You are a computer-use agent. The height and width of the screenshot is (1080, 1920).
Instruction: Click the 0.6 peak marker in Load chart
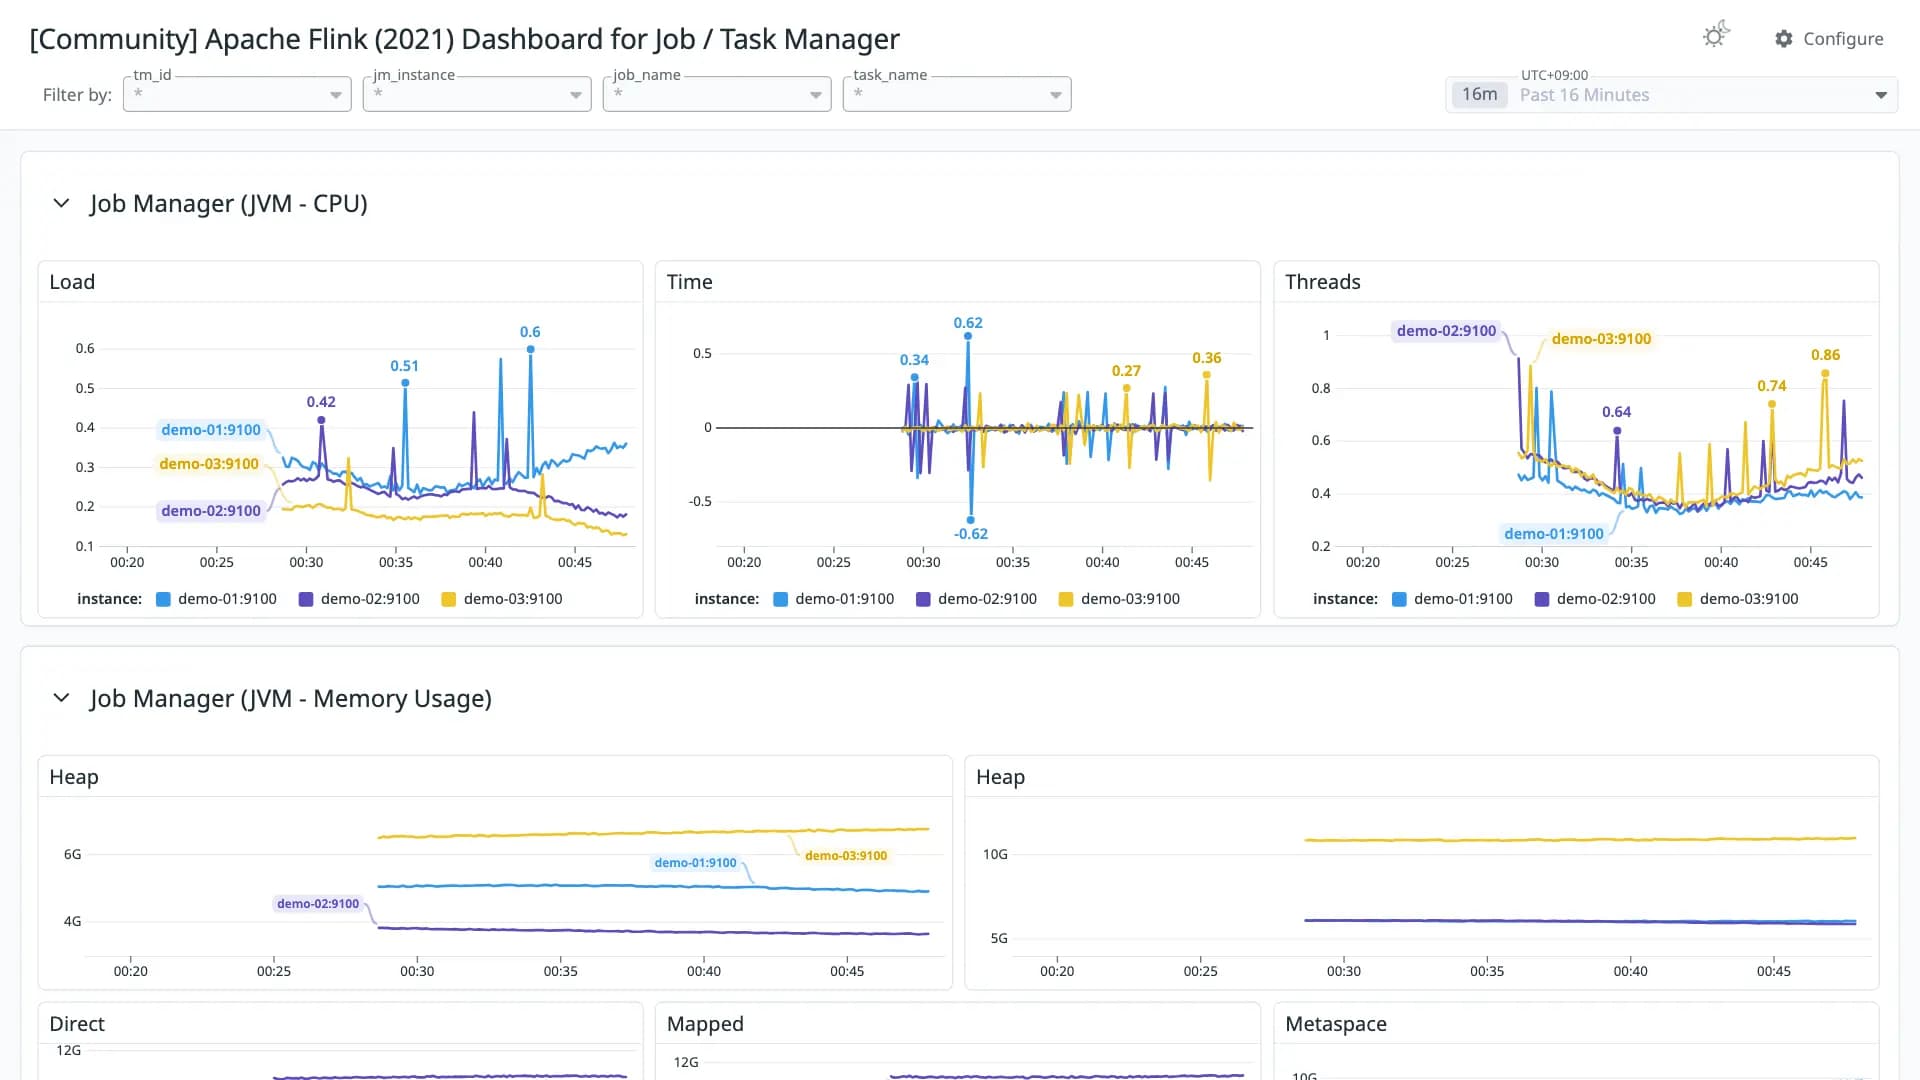coord(530,349)
